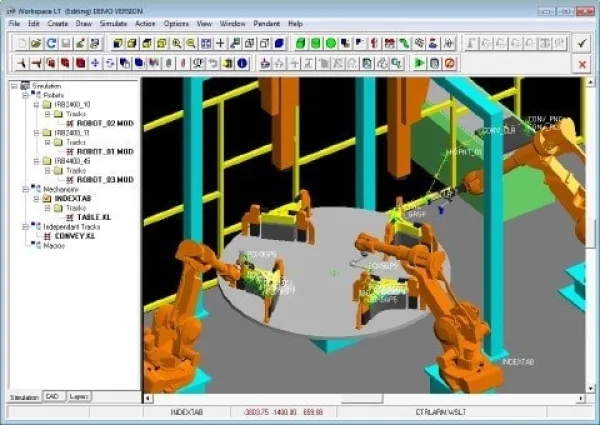Click the Open folder toolbar icon
The width and height of the screenshot is (600, 425).
click(x=36, y=43)
